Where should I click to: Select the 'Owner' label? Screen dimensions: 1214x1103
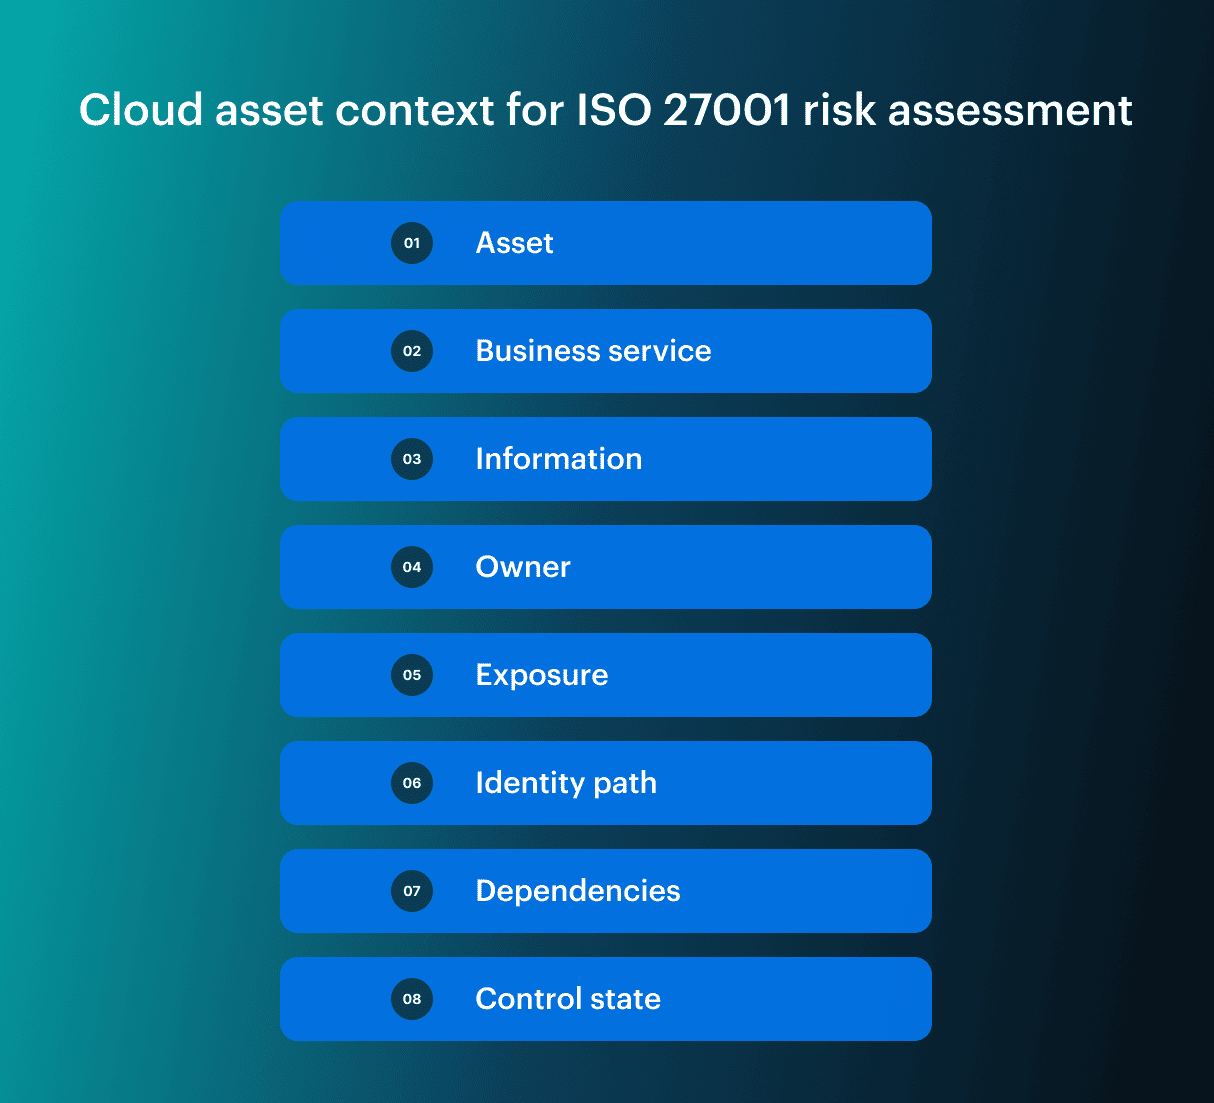coord(523,567)
